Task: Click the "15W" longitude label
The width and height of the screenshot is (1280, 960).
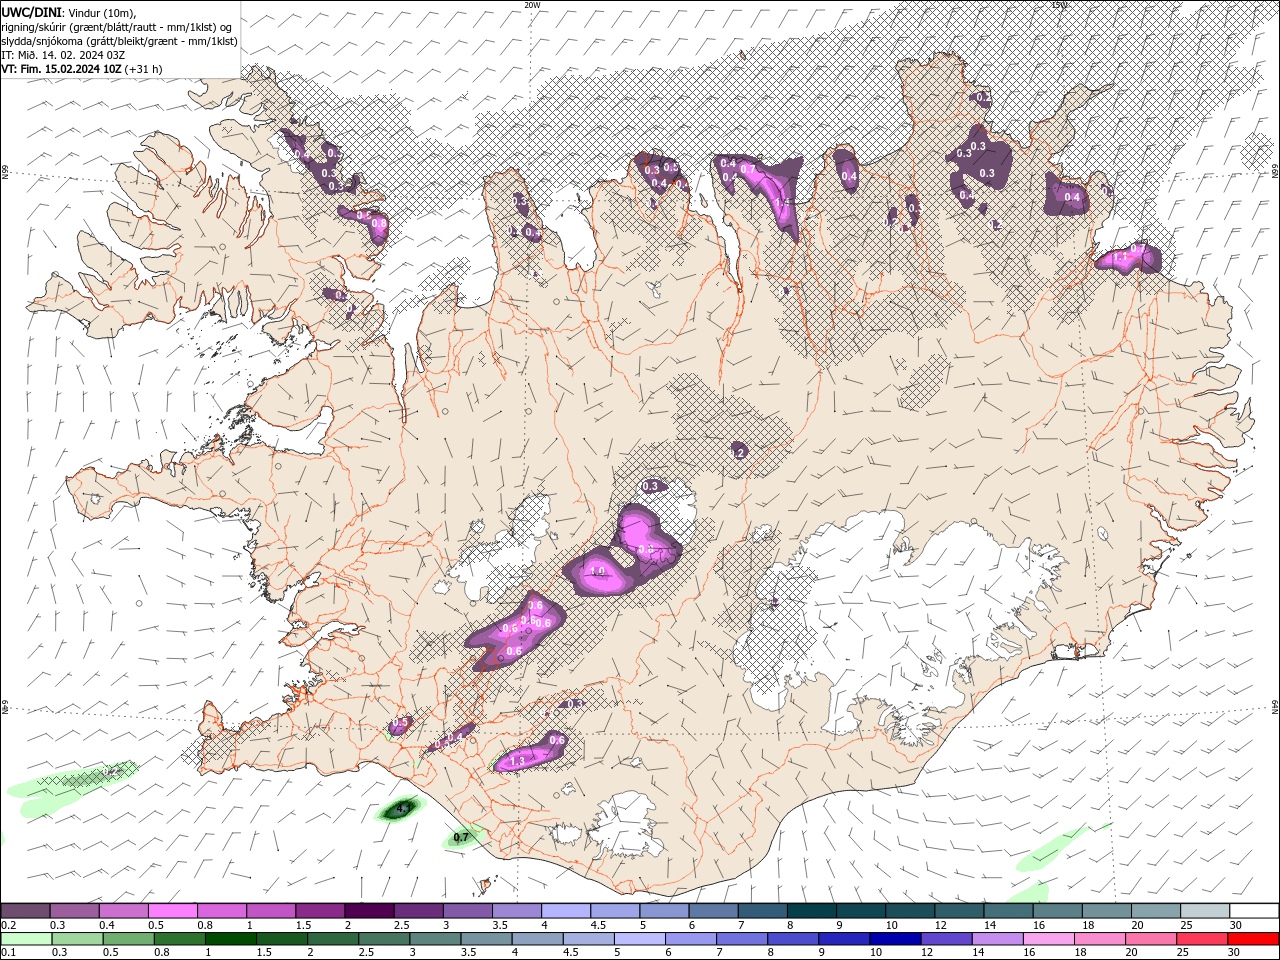Action: (x=1060, y=5)
